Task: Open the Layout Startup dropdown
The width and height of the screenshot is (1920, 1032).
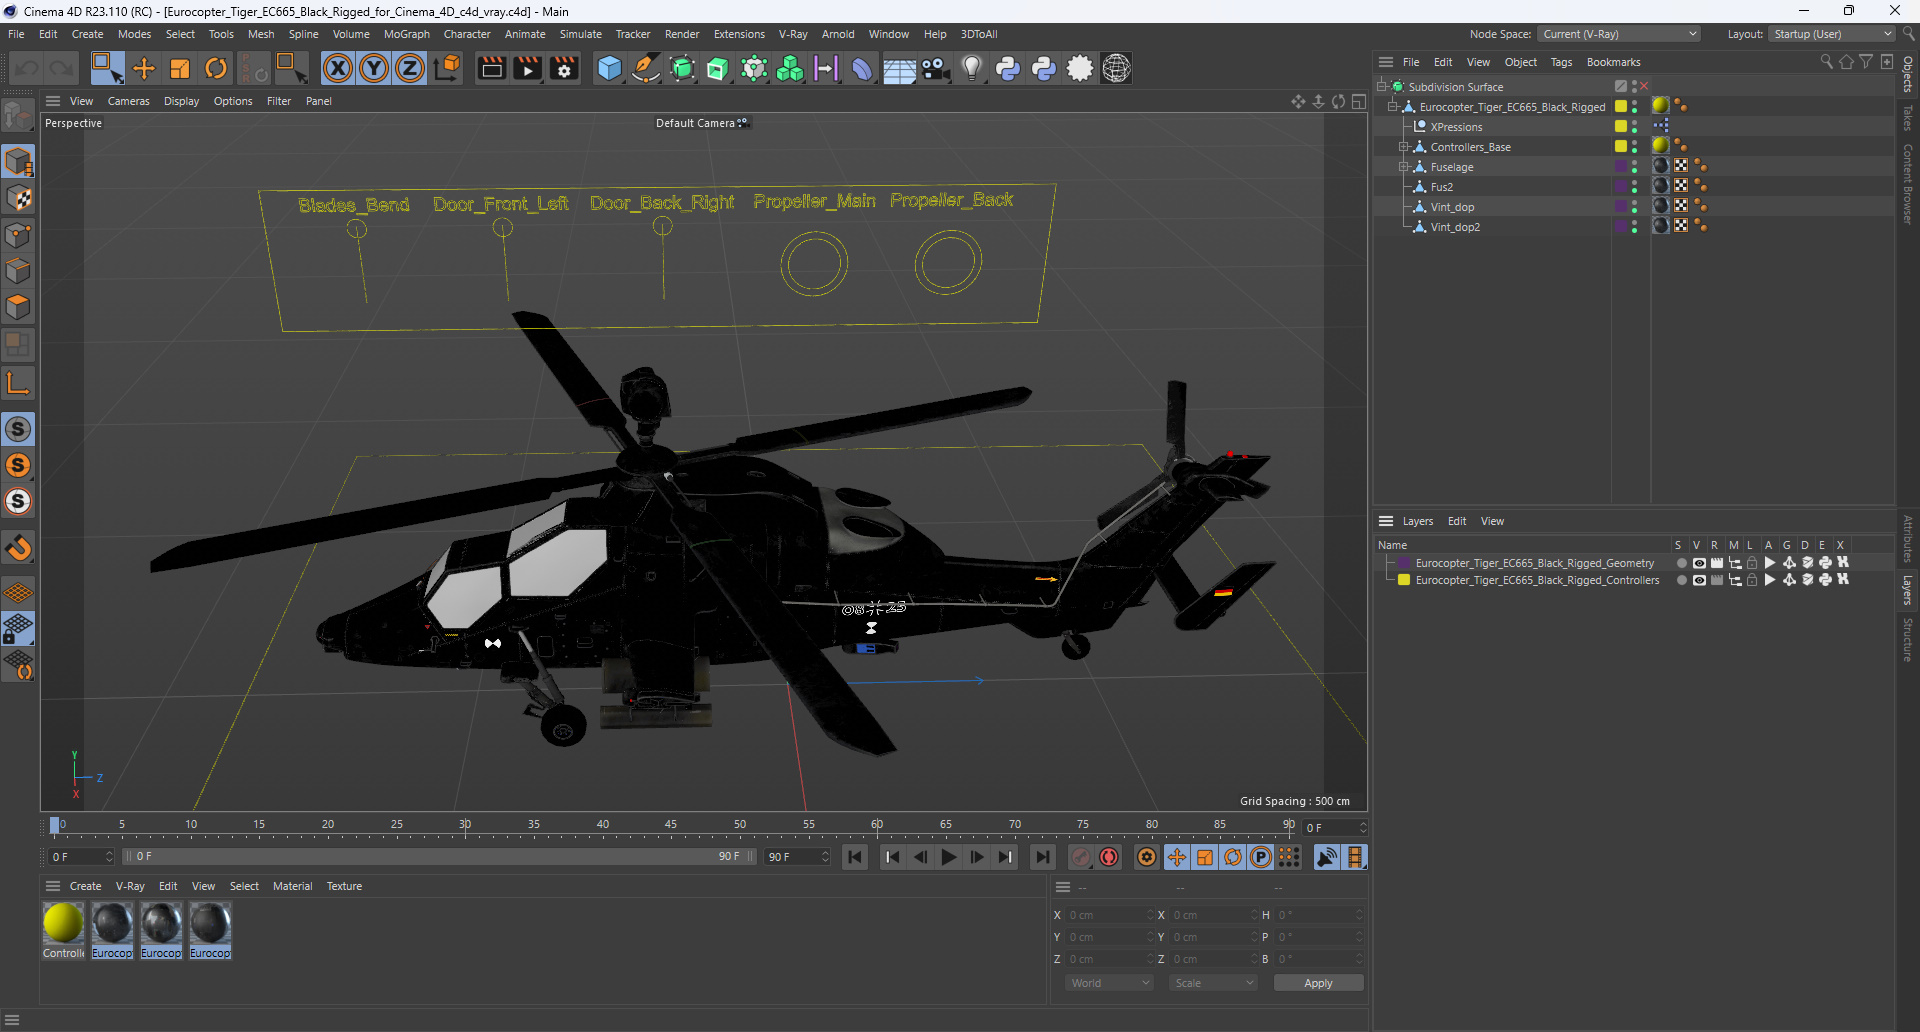Action: click(1831, 34)
